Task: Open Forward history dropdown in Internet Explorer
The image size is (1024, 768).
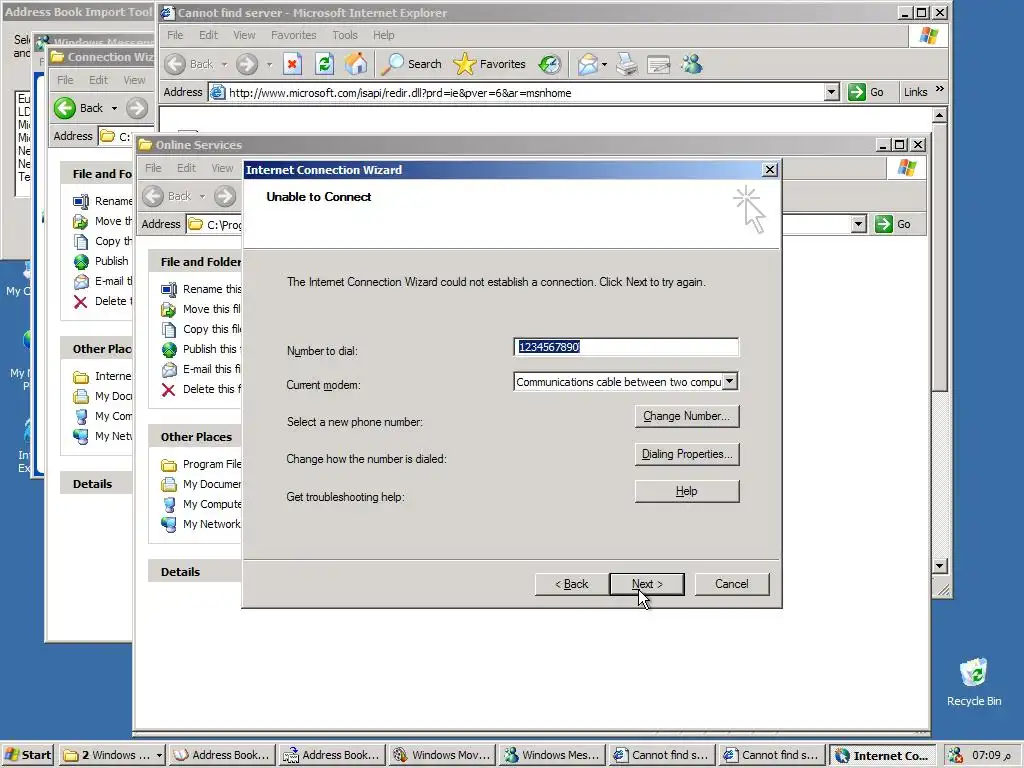Action: pos(268,65)
